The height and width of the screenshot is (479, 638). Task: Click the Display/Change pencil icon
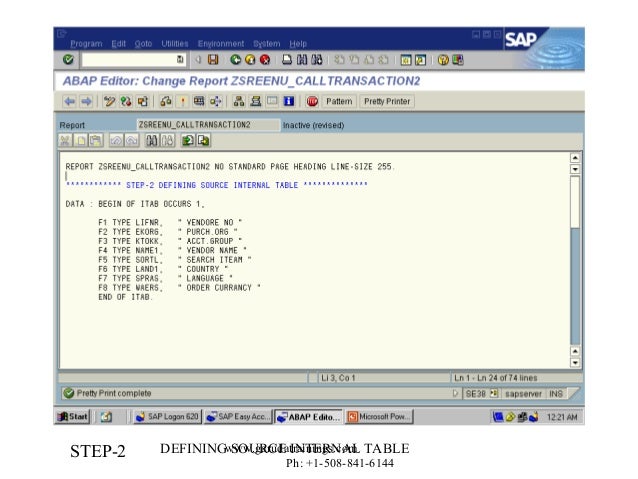tap(108, 101)
